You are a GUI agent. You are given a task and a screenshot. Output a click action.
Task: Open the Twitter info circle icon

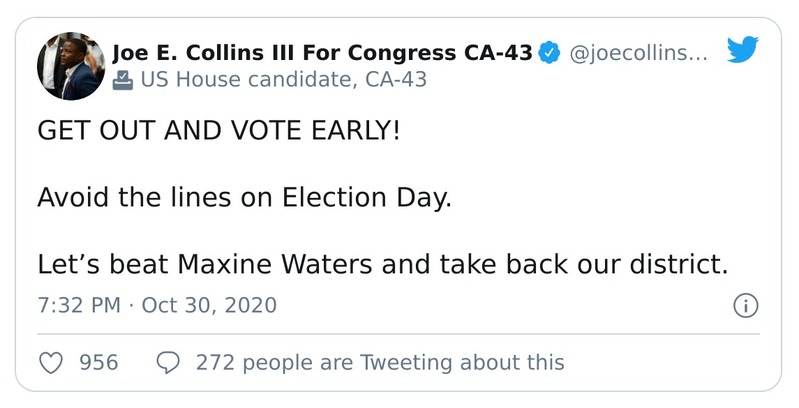745,306
